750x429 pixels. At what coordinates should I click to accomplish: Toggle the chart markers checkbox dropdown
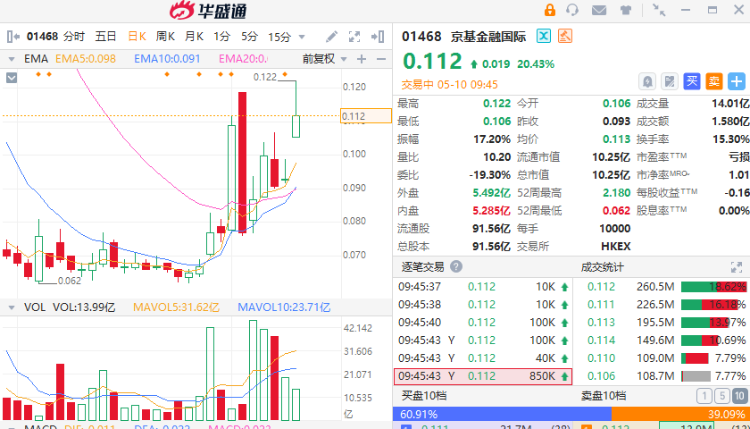click(x=11, y=77)
